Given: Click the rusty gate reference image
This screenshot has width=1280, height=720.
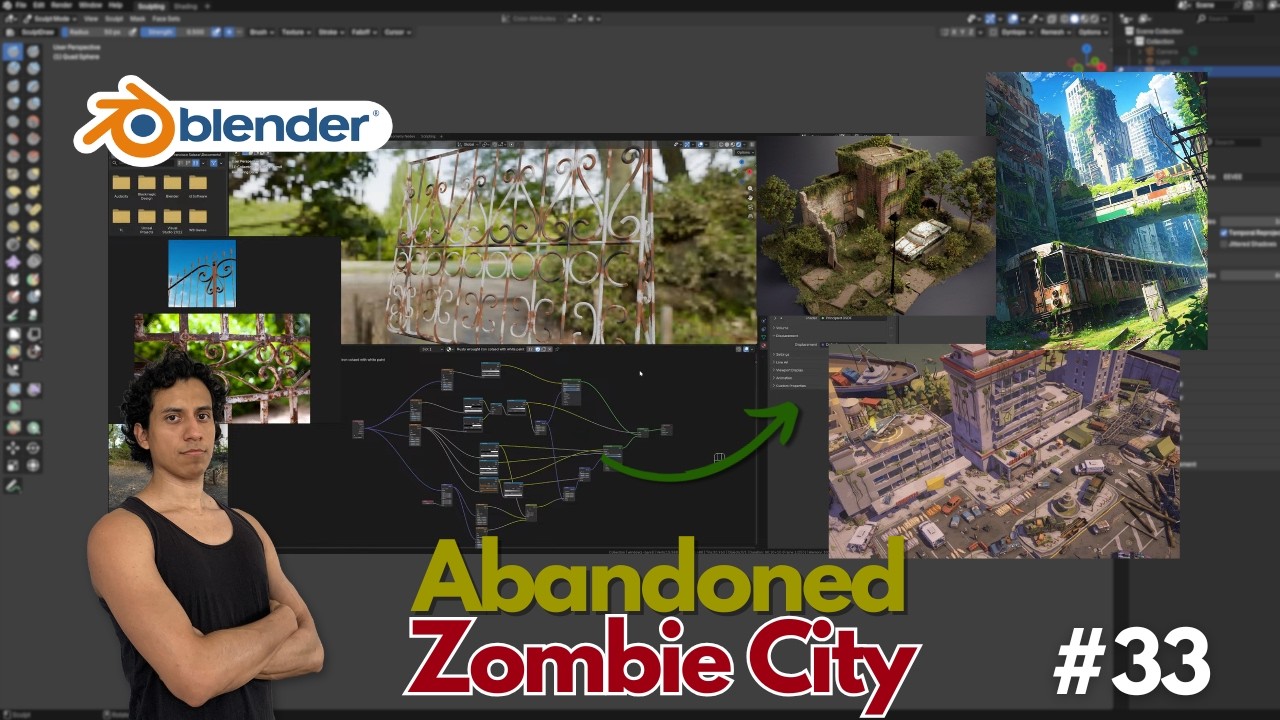Looking at the screenshot, I should 222,368.
